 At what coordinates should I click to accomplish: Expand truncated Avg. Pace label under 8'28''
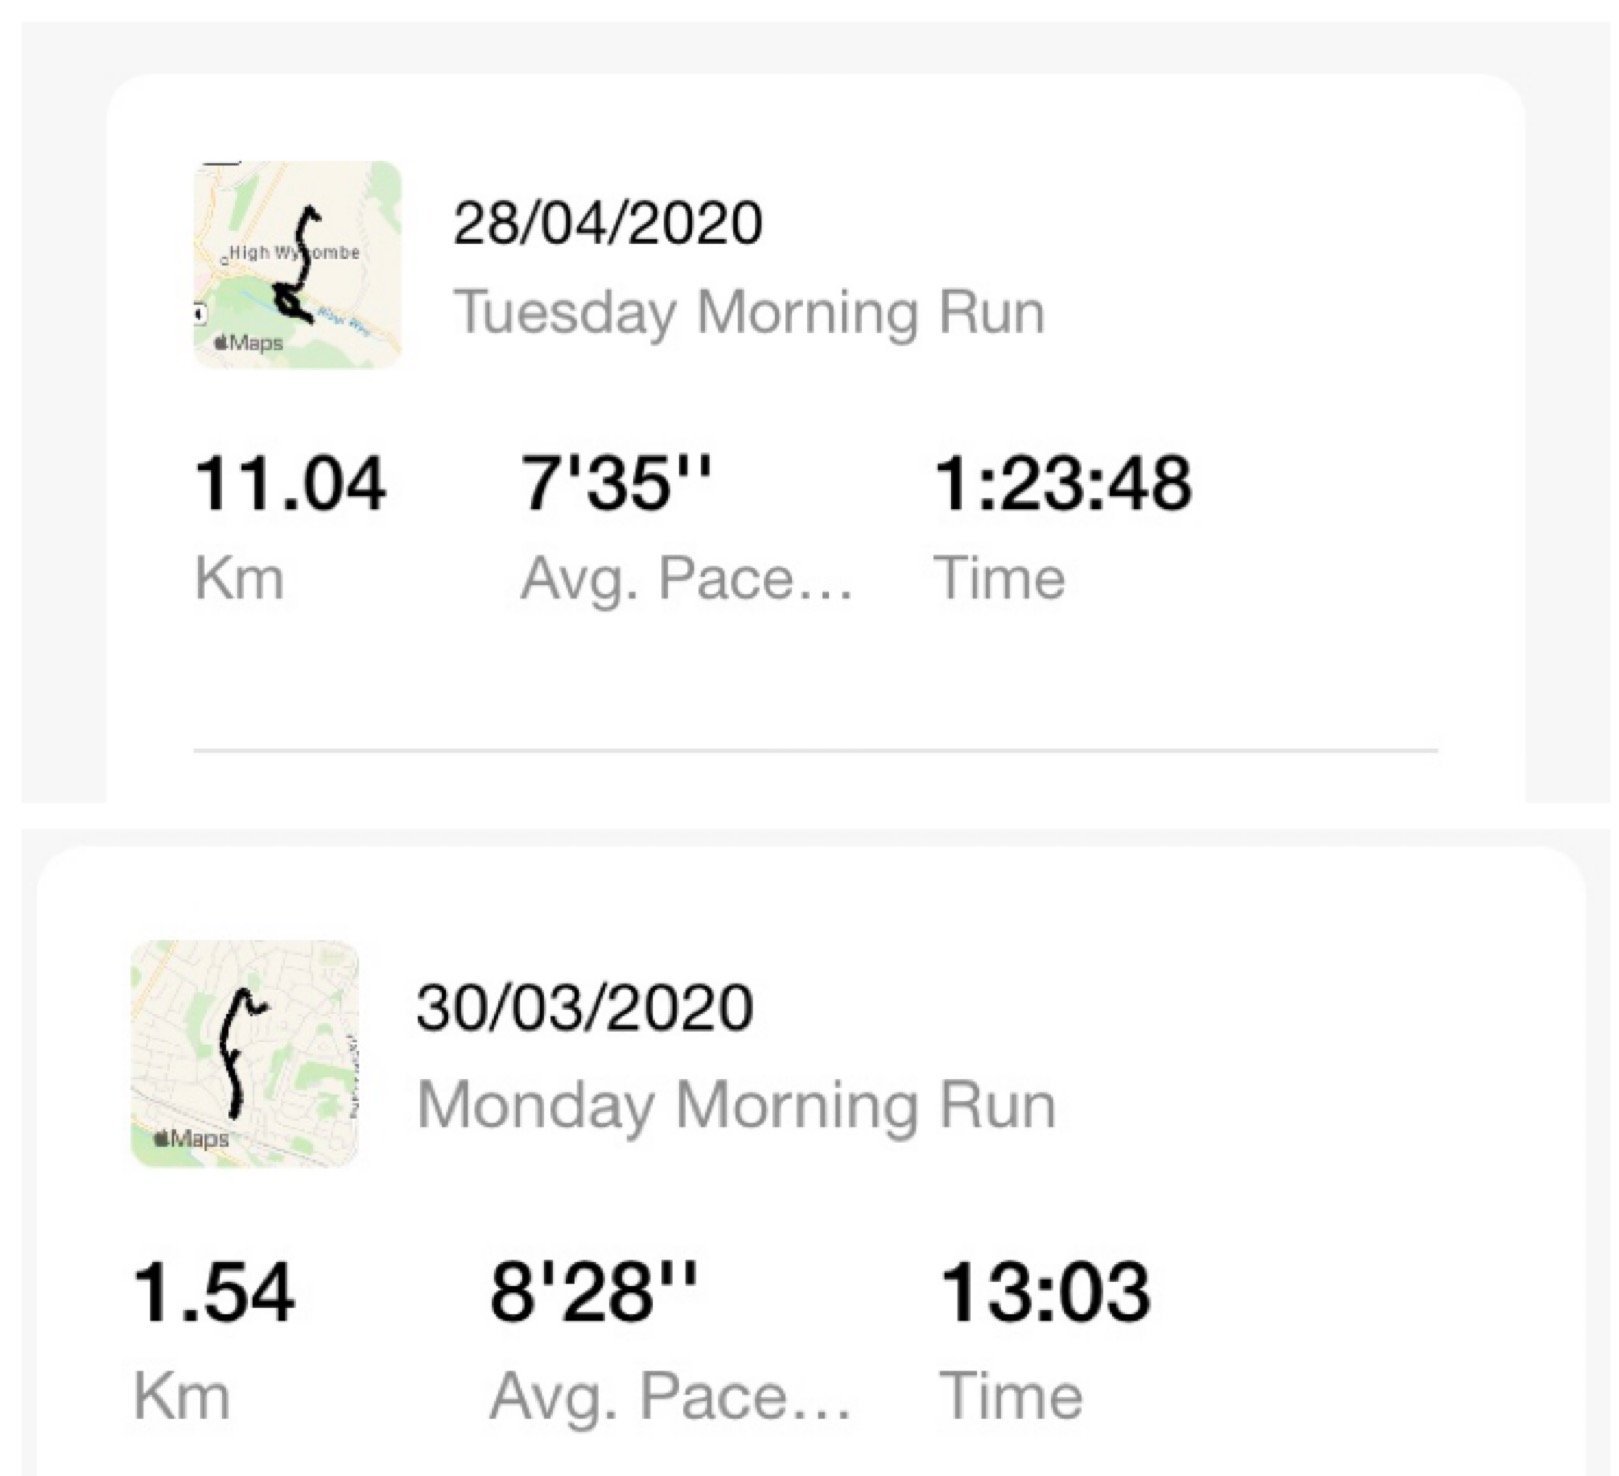670,1395
